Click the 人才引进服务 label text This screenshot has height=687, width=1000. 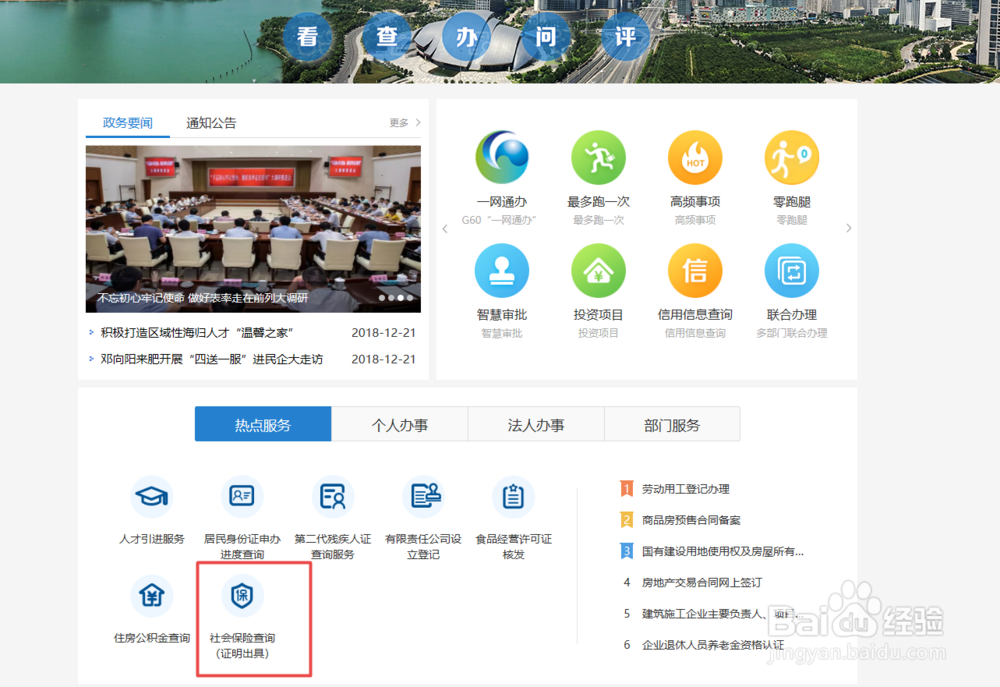(152, 539)
